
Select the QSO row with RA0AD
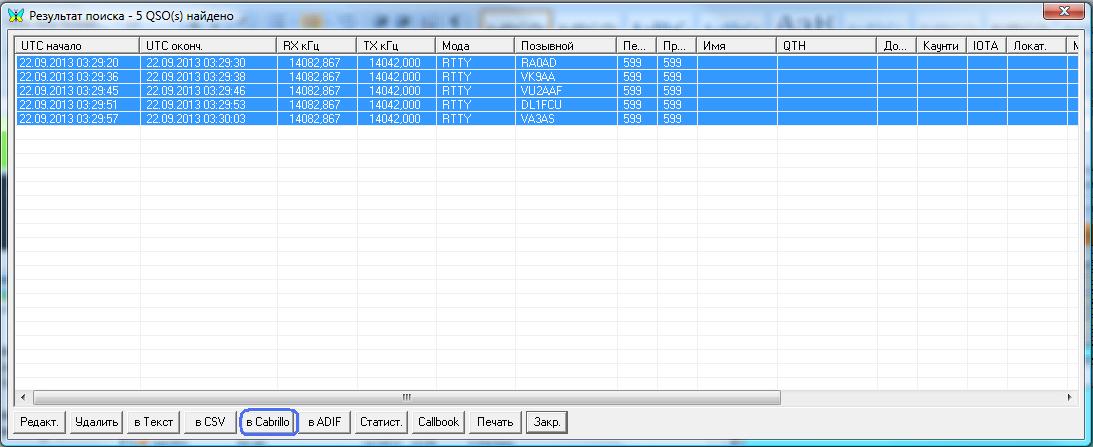537,62
